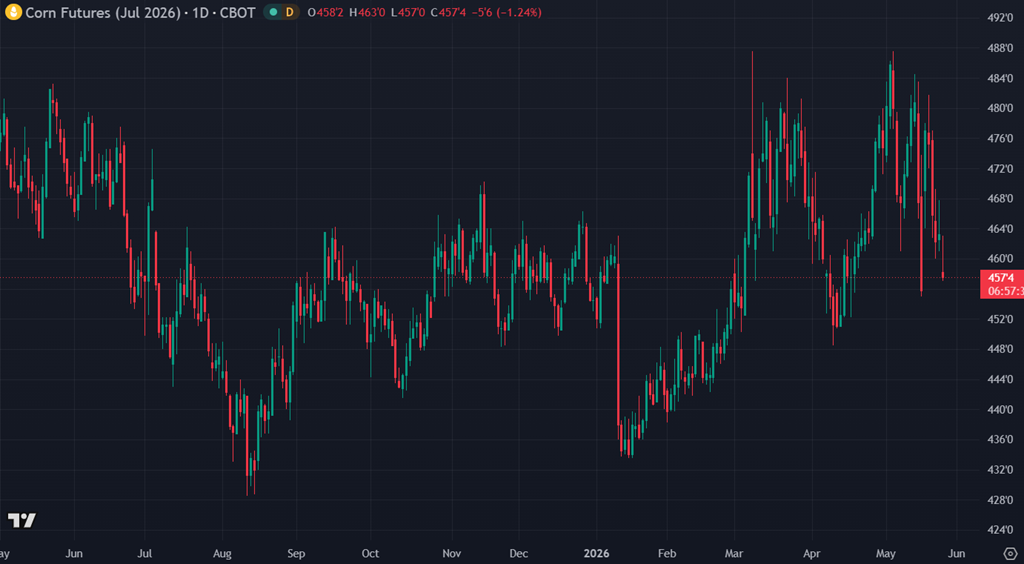Click the 1D interval label in title

click(200, 12)
